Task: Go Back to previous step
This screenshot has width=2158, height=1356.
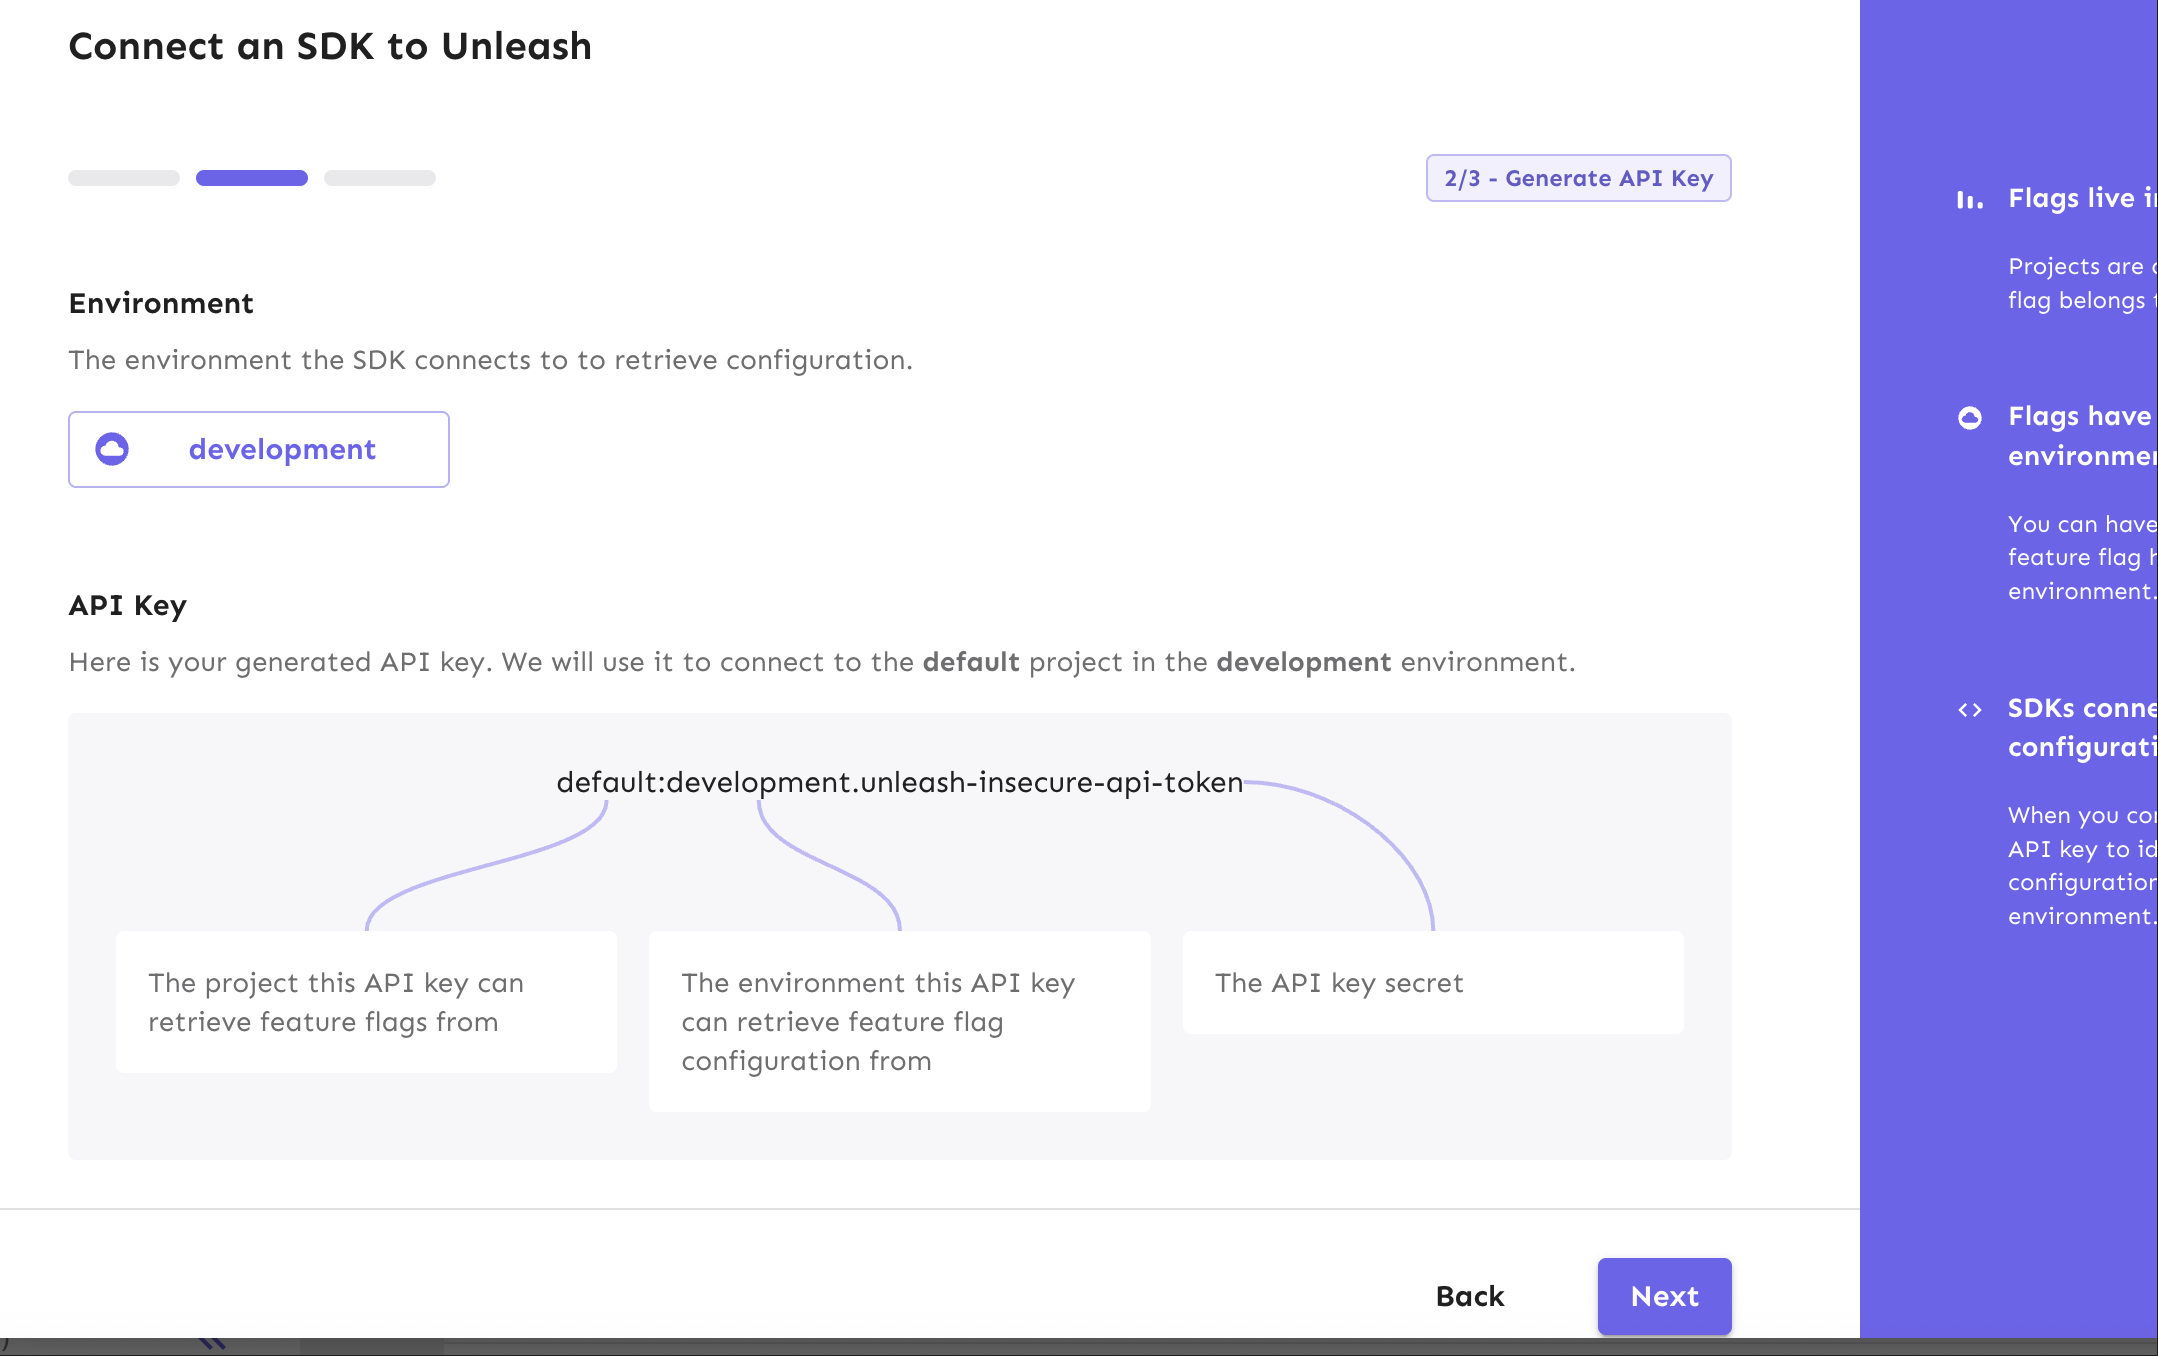Action: coord(1470,1296)
